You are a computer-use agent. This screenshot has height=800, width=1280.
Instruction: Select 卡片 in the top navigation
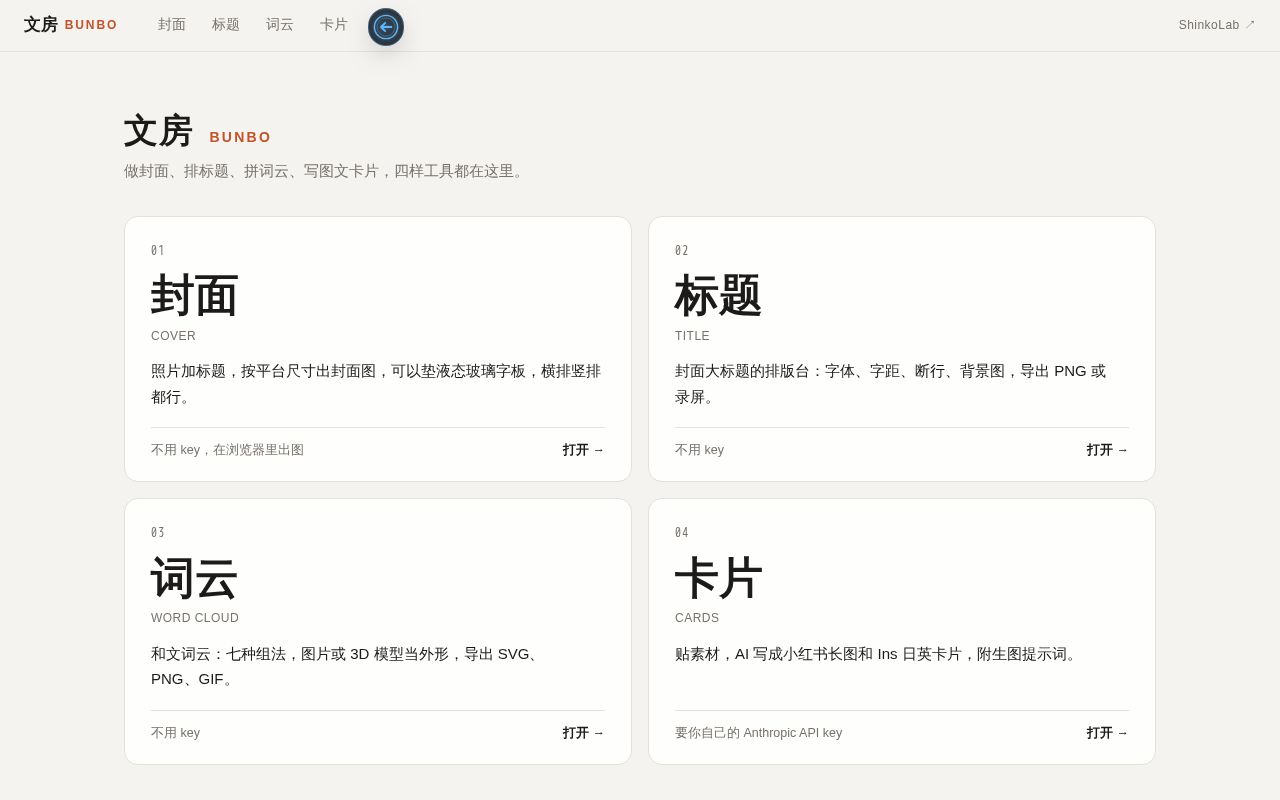coord(334,25)
